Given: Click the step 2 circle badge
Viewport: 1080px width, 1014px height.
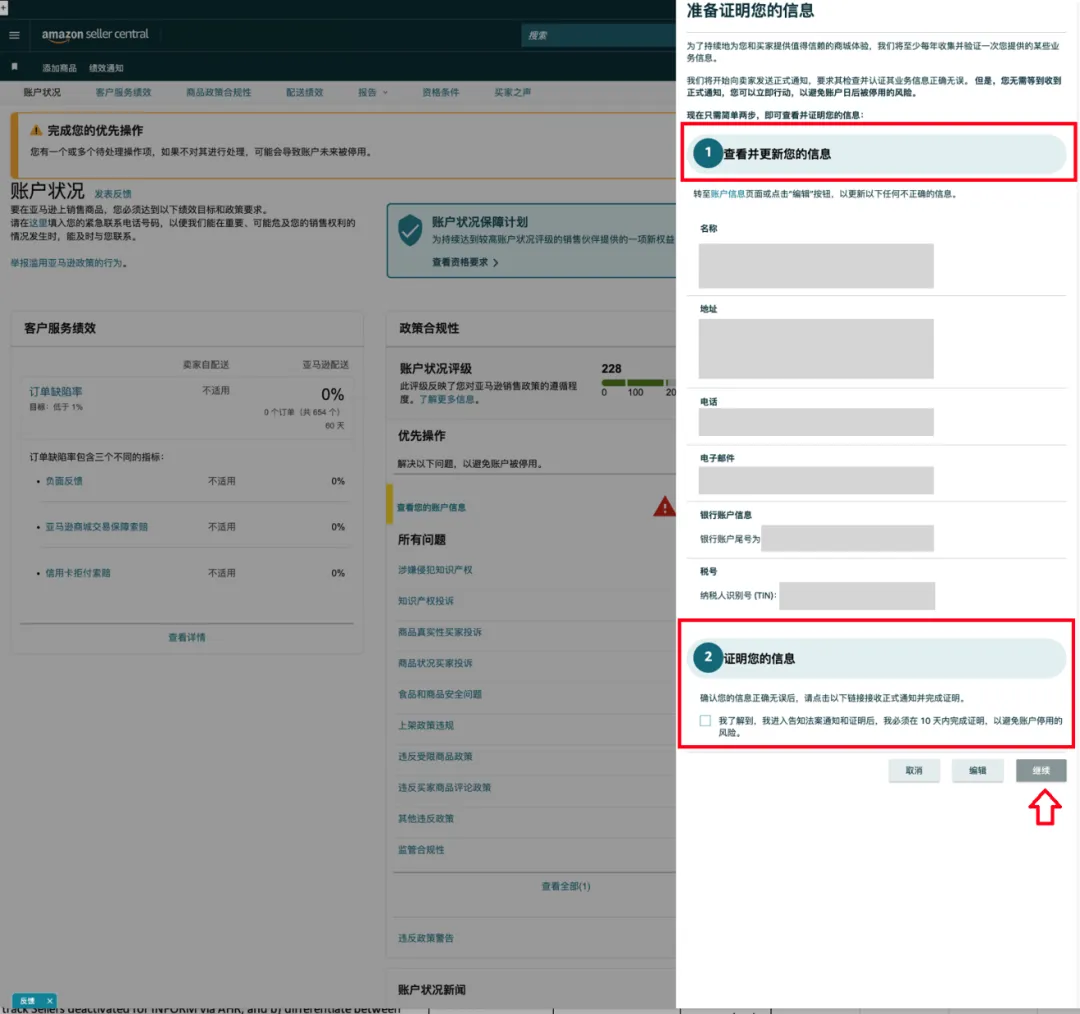Looking at the screenshot, I should (x=708, y=657).
